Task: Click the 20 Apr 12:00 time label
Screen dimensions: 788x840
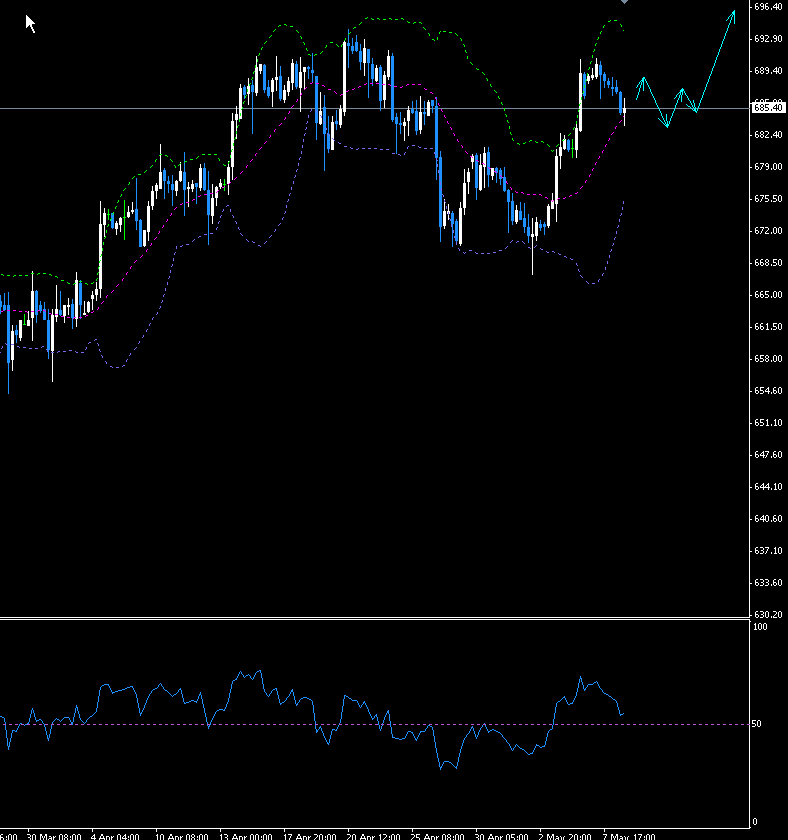Action: point(373,836)
